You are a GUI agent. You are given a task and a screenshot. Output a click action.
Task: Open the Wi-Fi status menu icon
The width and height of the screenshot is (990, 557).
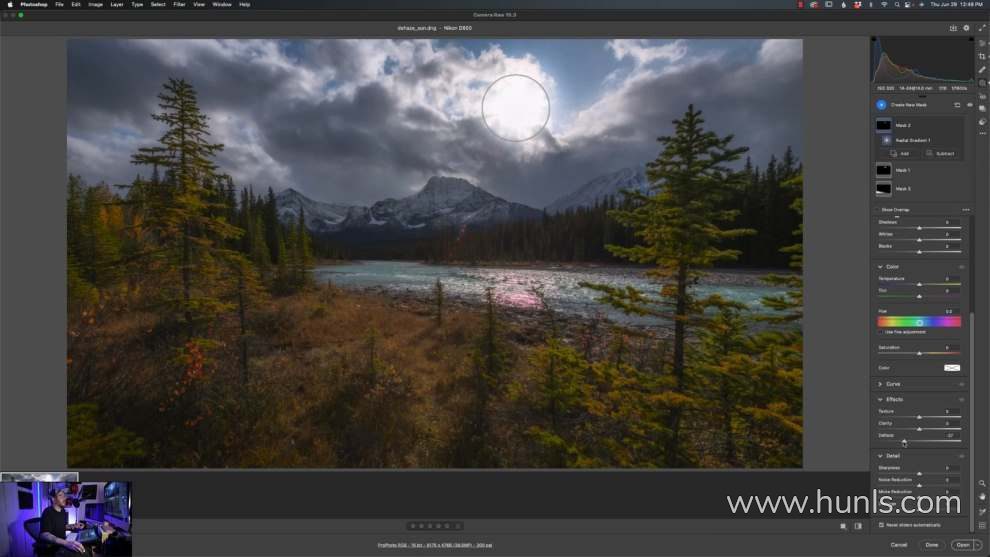[x=884, y=4]
